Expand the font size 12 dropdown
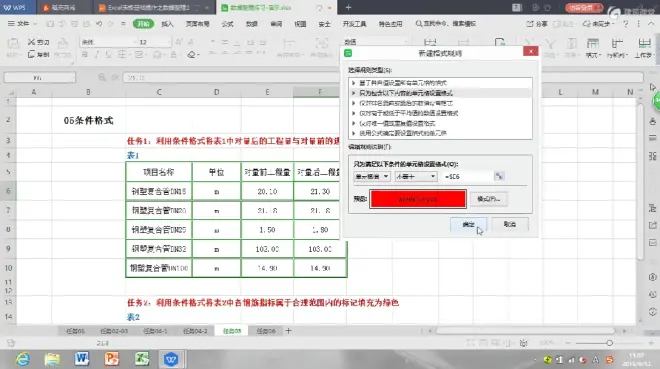The height and width of the screenshot is (369, 660). [169, 42]
